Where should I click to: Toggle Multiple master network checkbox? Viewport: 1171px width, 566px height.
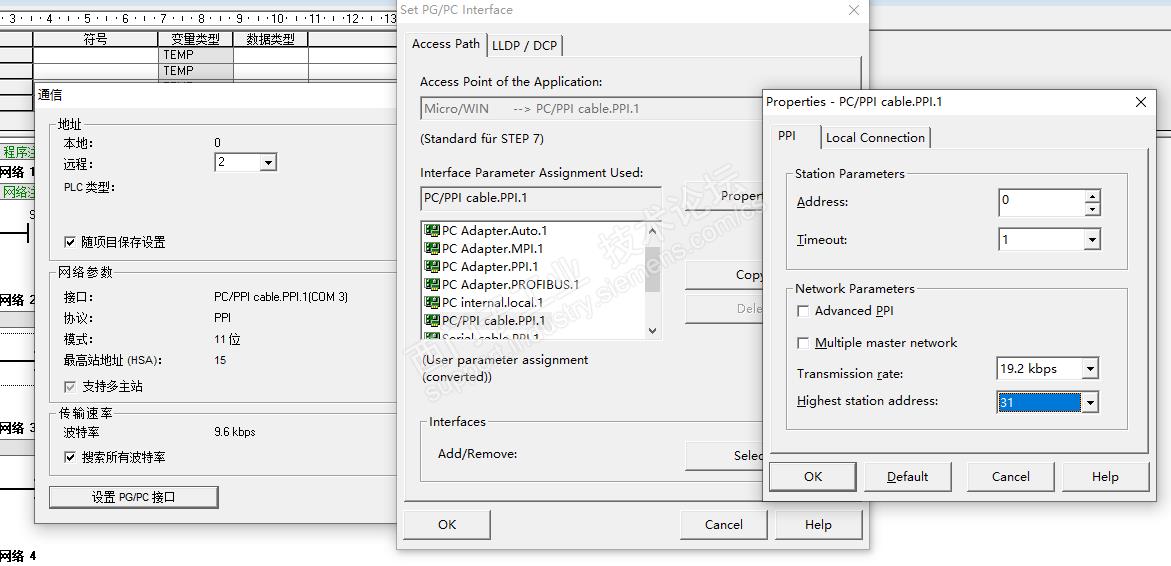[804, 343]
